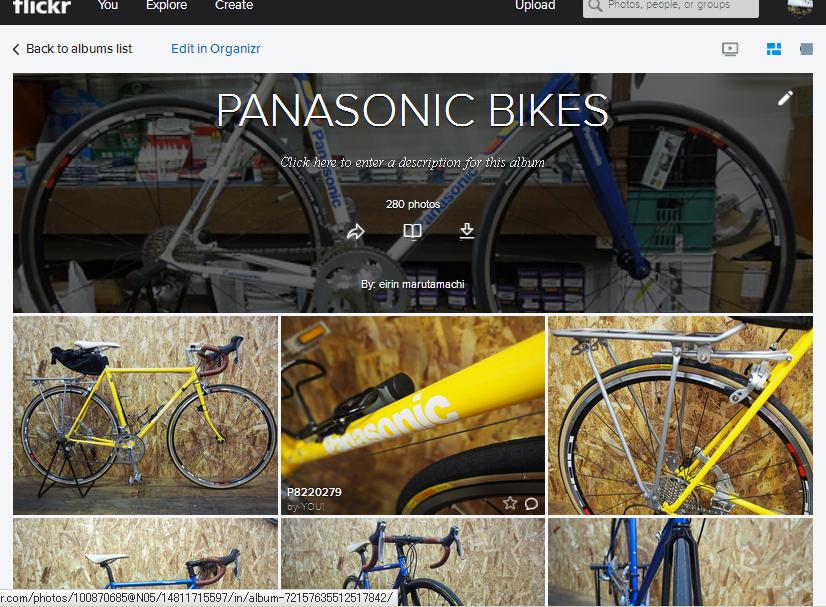Open Edit in Organizr
This screenshot has width=826, height=607.
point(215,49)
